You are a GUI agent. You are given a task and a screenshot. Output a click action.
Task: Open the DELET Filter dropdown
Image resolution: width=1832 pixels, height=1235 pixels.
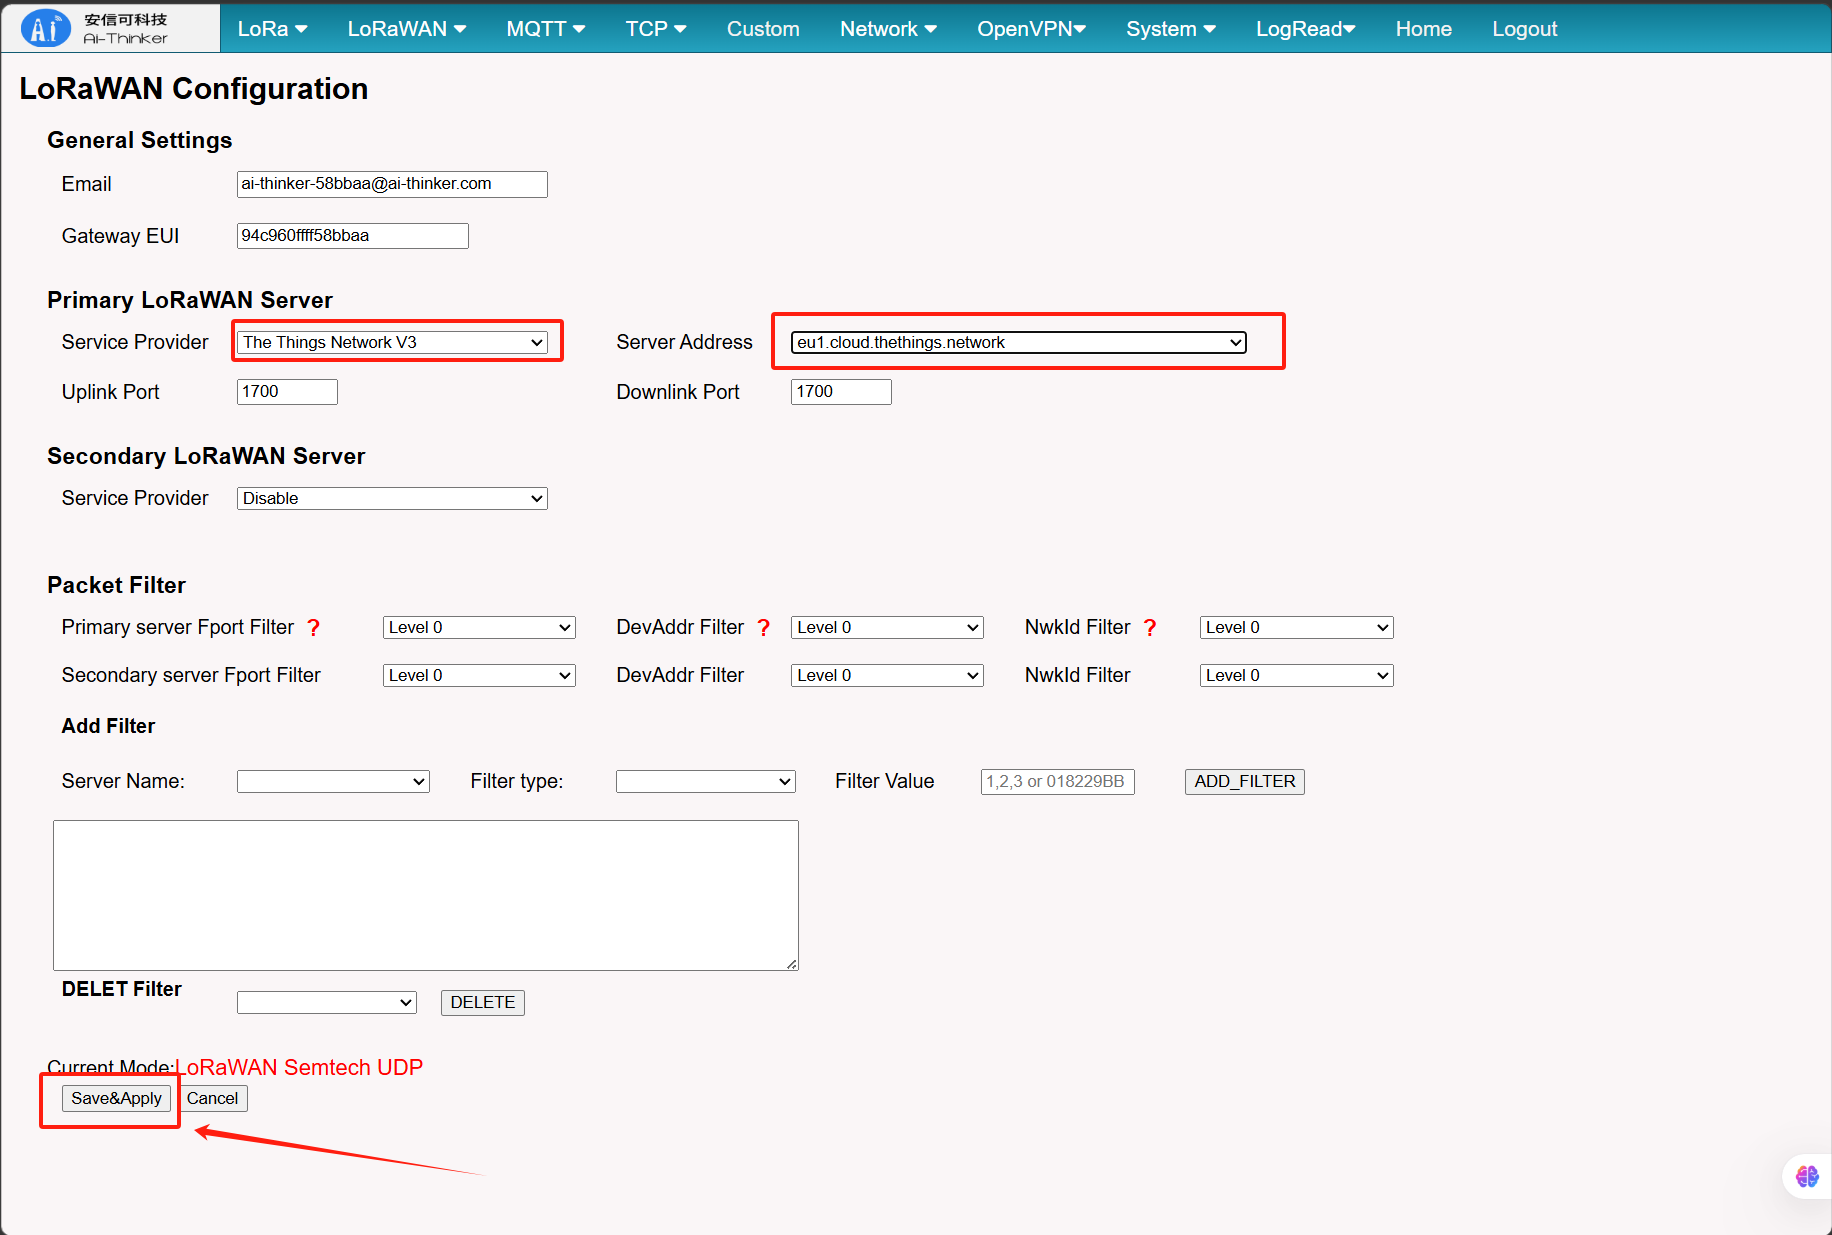click(x=326, y=1002)
